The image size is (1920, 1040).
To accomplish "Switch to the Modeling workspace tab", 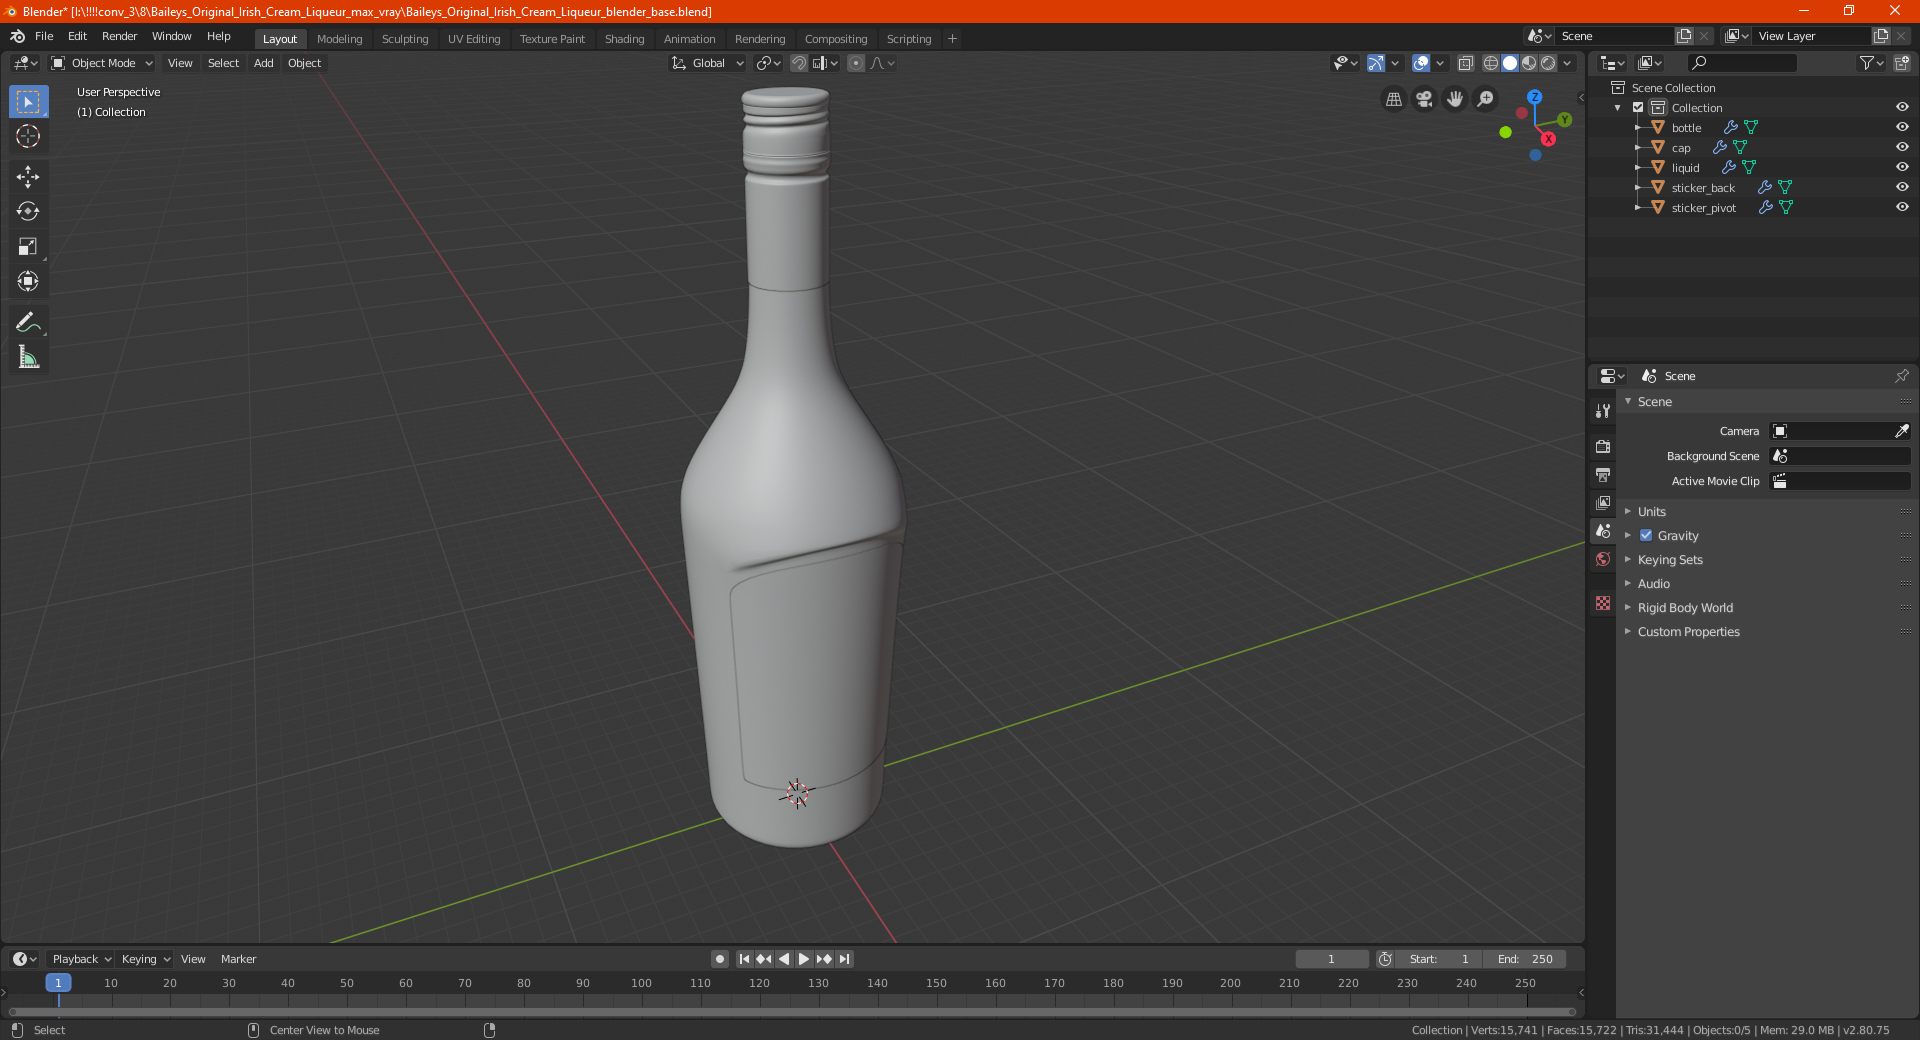I will pyautogui.click(x=339, y=39).
